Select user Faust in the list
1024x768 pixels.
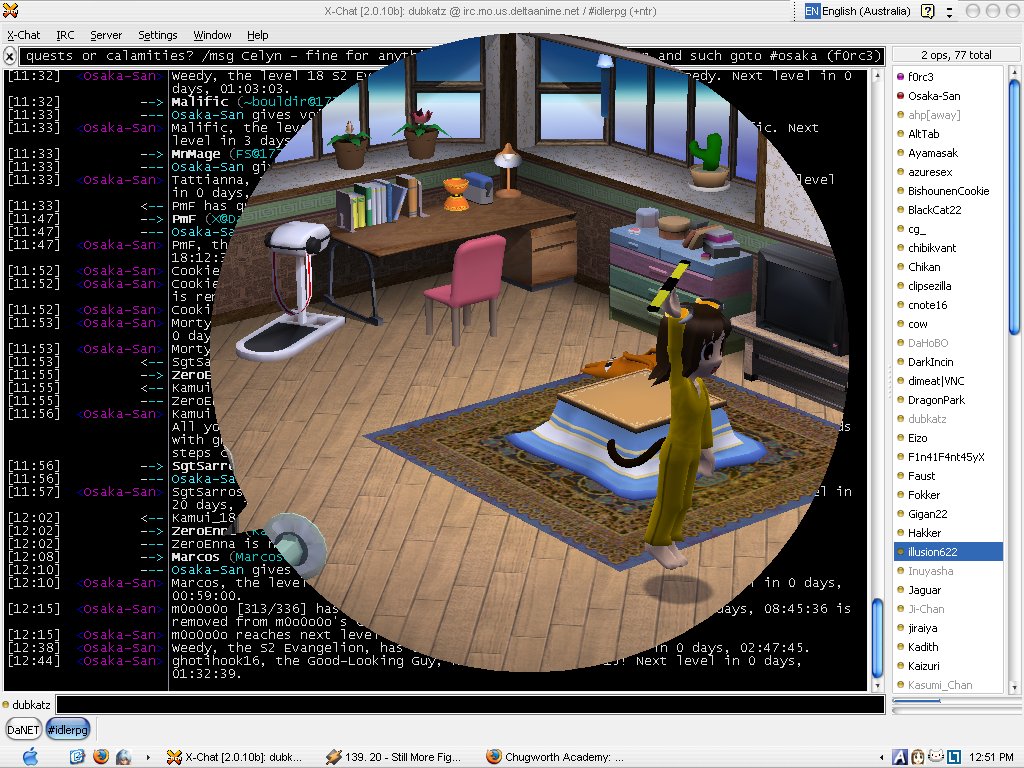[x=948, y=475]
